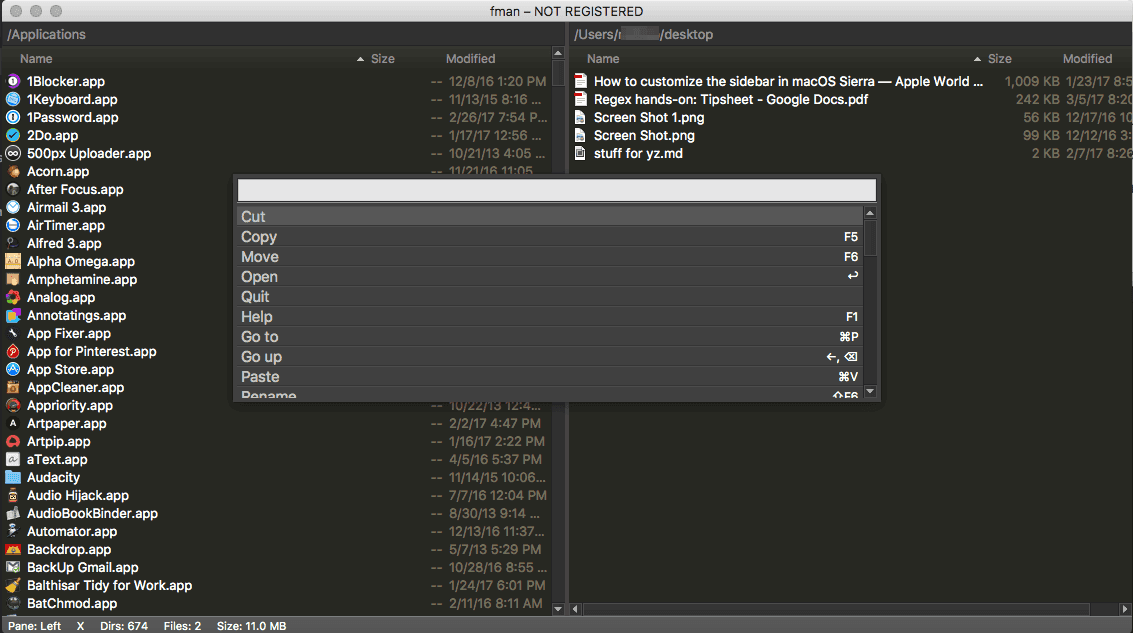This screenshot has width=1133, height=633.
Task: Sort right pane by Size column
Action: (x=999, y=59)
